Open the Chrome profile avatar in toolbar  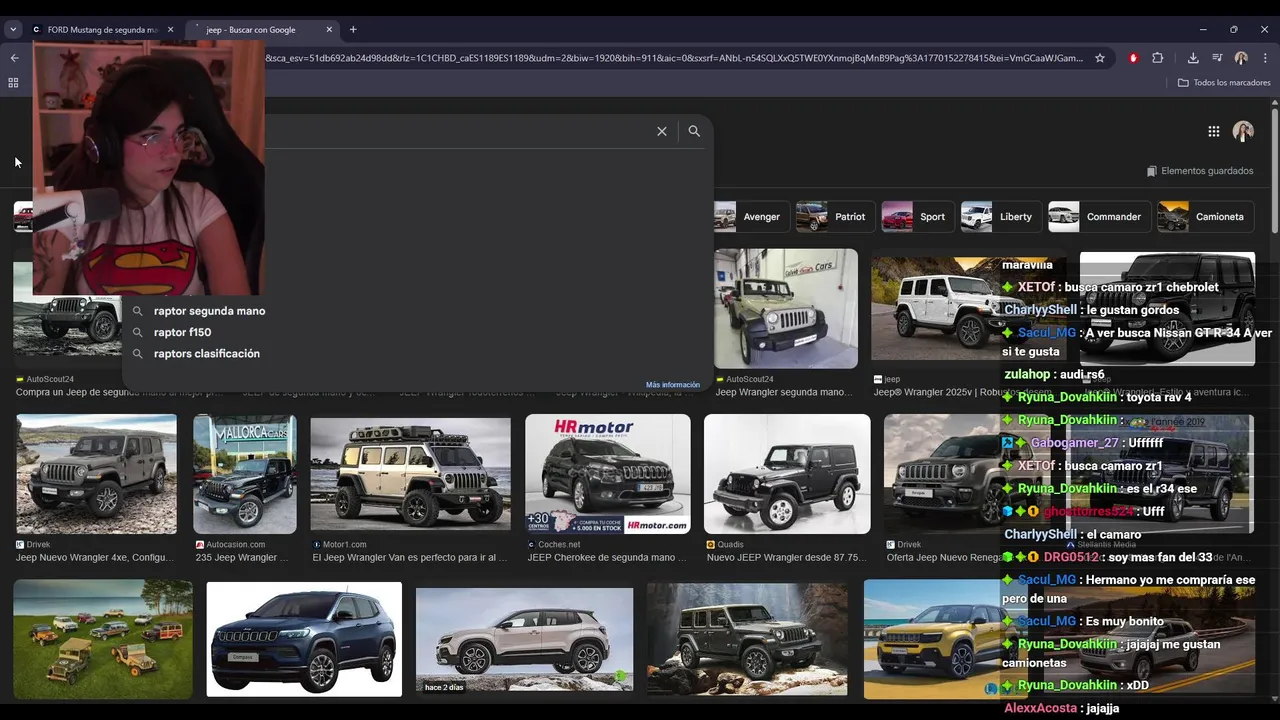tap(1241, 58)
